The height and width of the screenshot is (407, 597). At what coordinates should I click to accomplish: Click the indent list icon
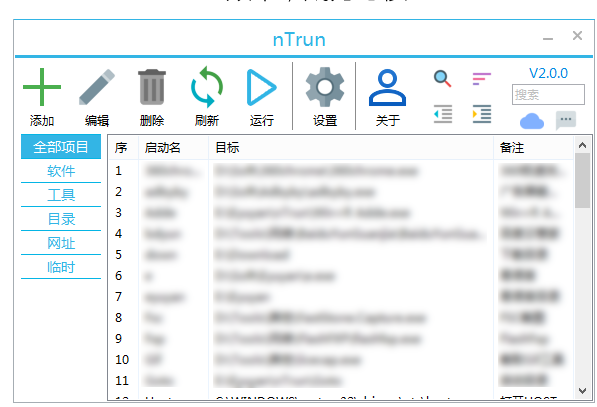(482, 114)
